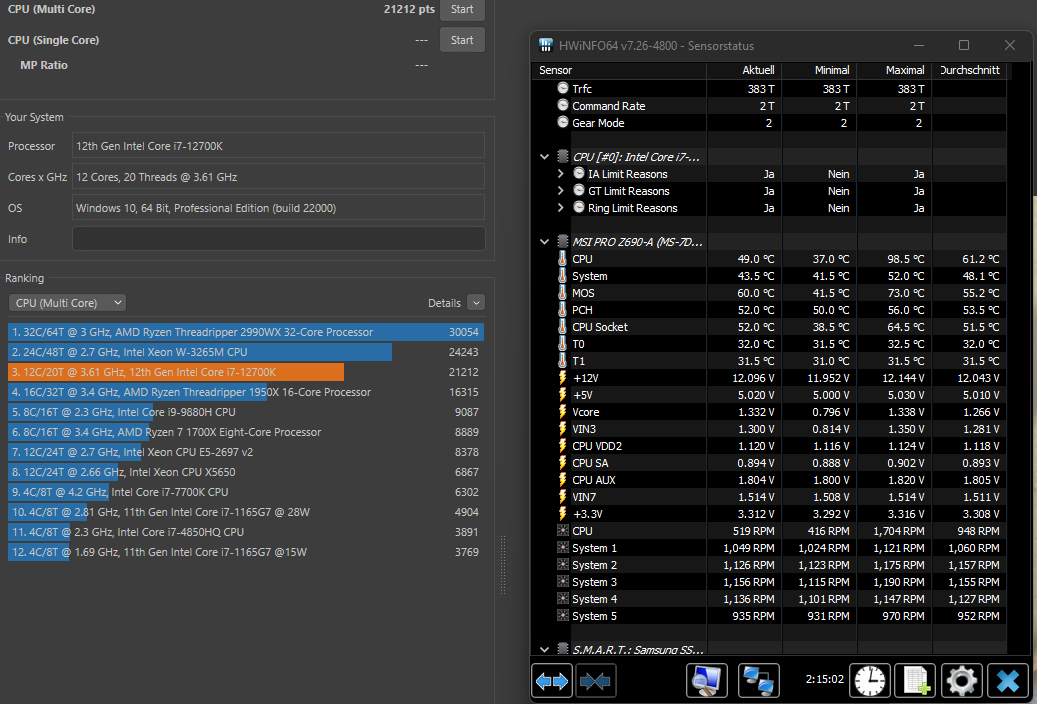1037x704 pixels.
Task: Click the lightning icon of +3.3V row
Action: point(562,513)
